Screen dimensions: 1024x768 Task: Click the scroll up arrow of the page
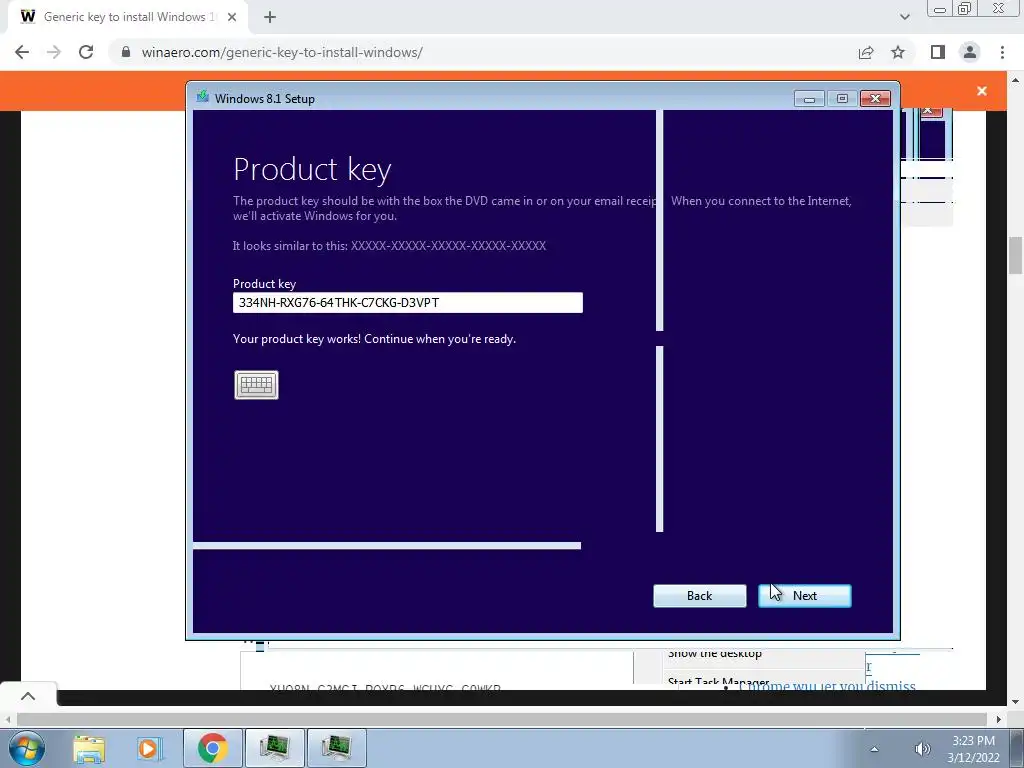click(x=1015, y=80)
